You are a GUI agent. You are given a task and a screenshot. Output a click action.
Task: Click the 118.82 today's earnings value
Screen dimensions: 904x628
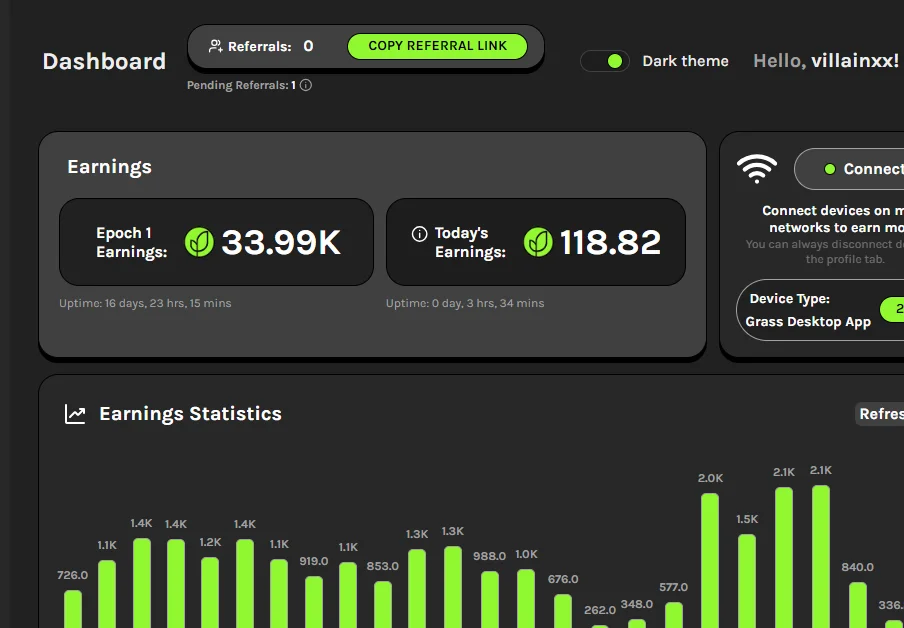pos(610,242)
